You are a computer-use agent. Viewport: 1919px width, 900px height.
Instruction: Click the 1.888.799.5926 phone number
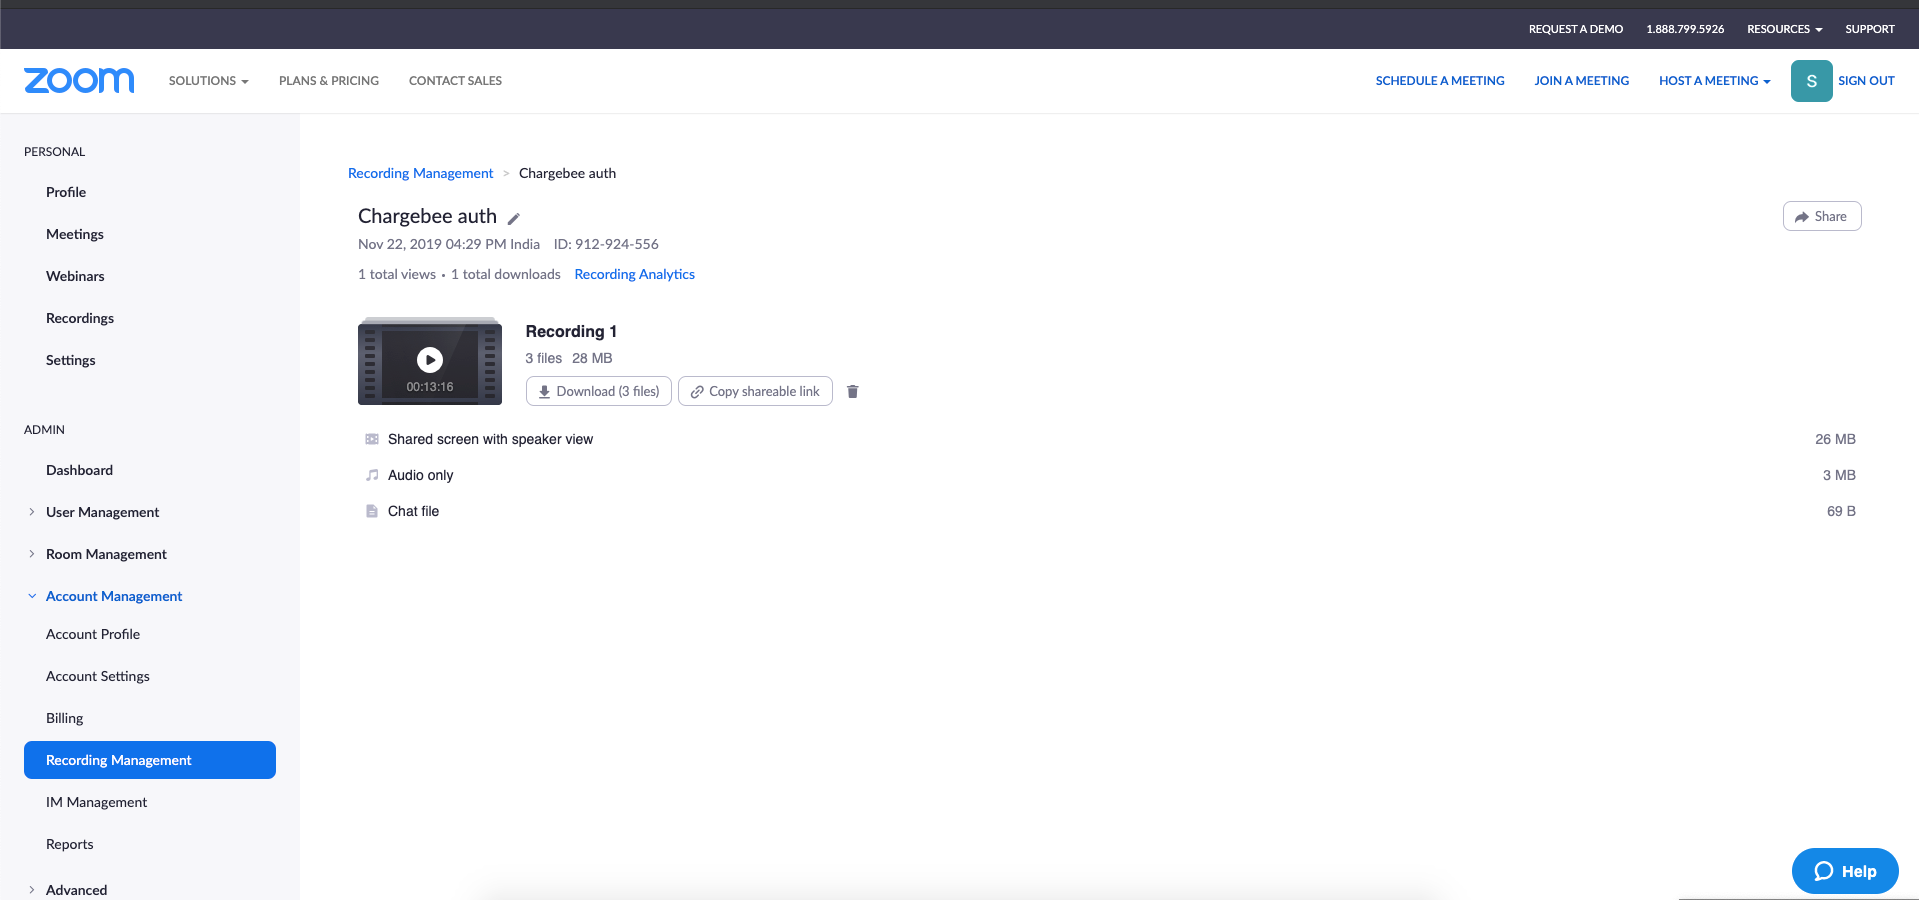1685,29
